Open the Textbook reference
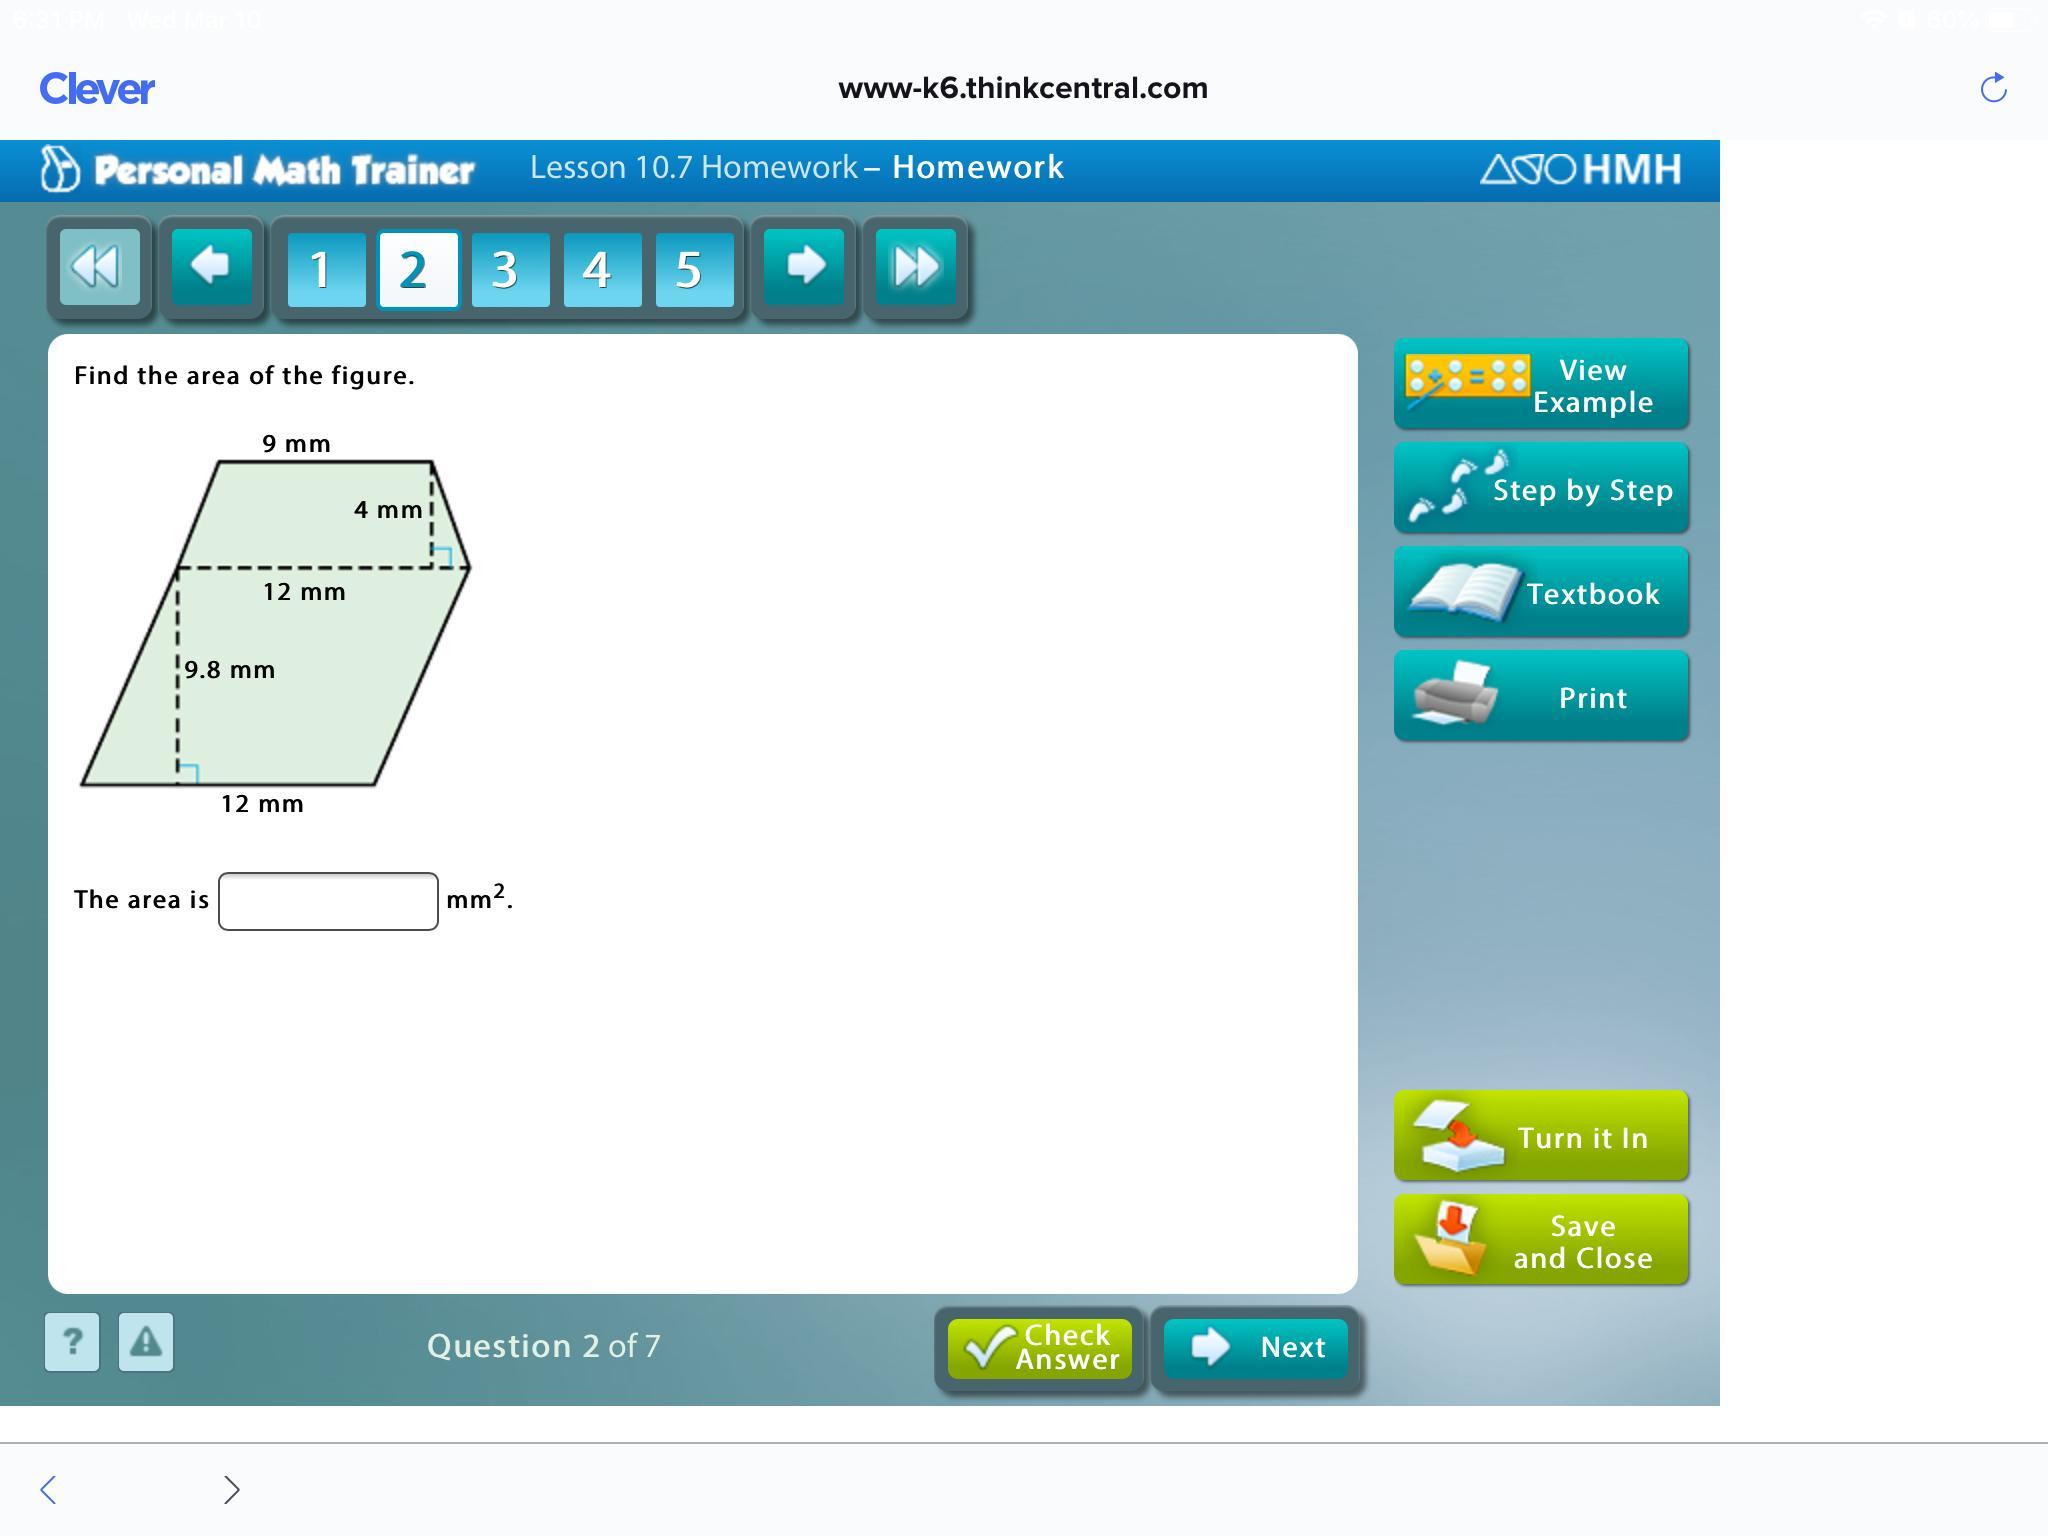 (1541, 593)
